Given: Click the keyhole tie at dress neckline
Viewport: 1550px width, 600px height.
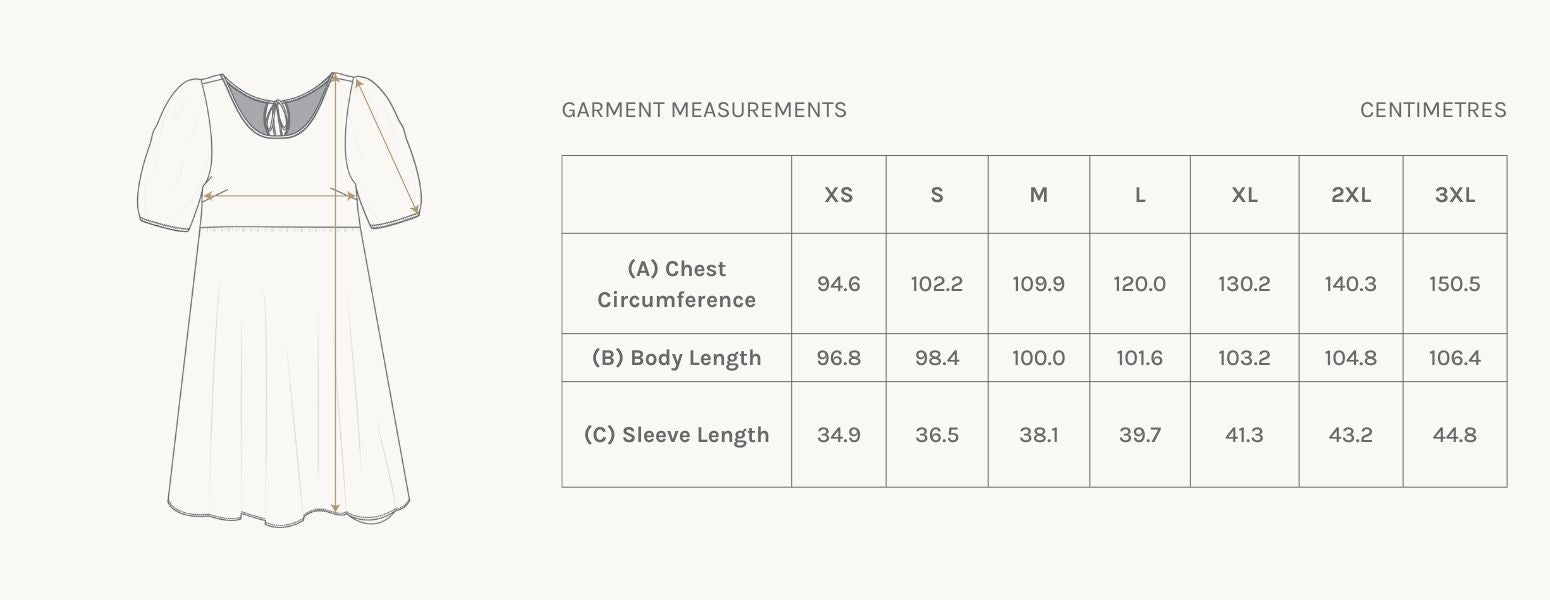Looking at the screenshot, I should tap(277, 119).
